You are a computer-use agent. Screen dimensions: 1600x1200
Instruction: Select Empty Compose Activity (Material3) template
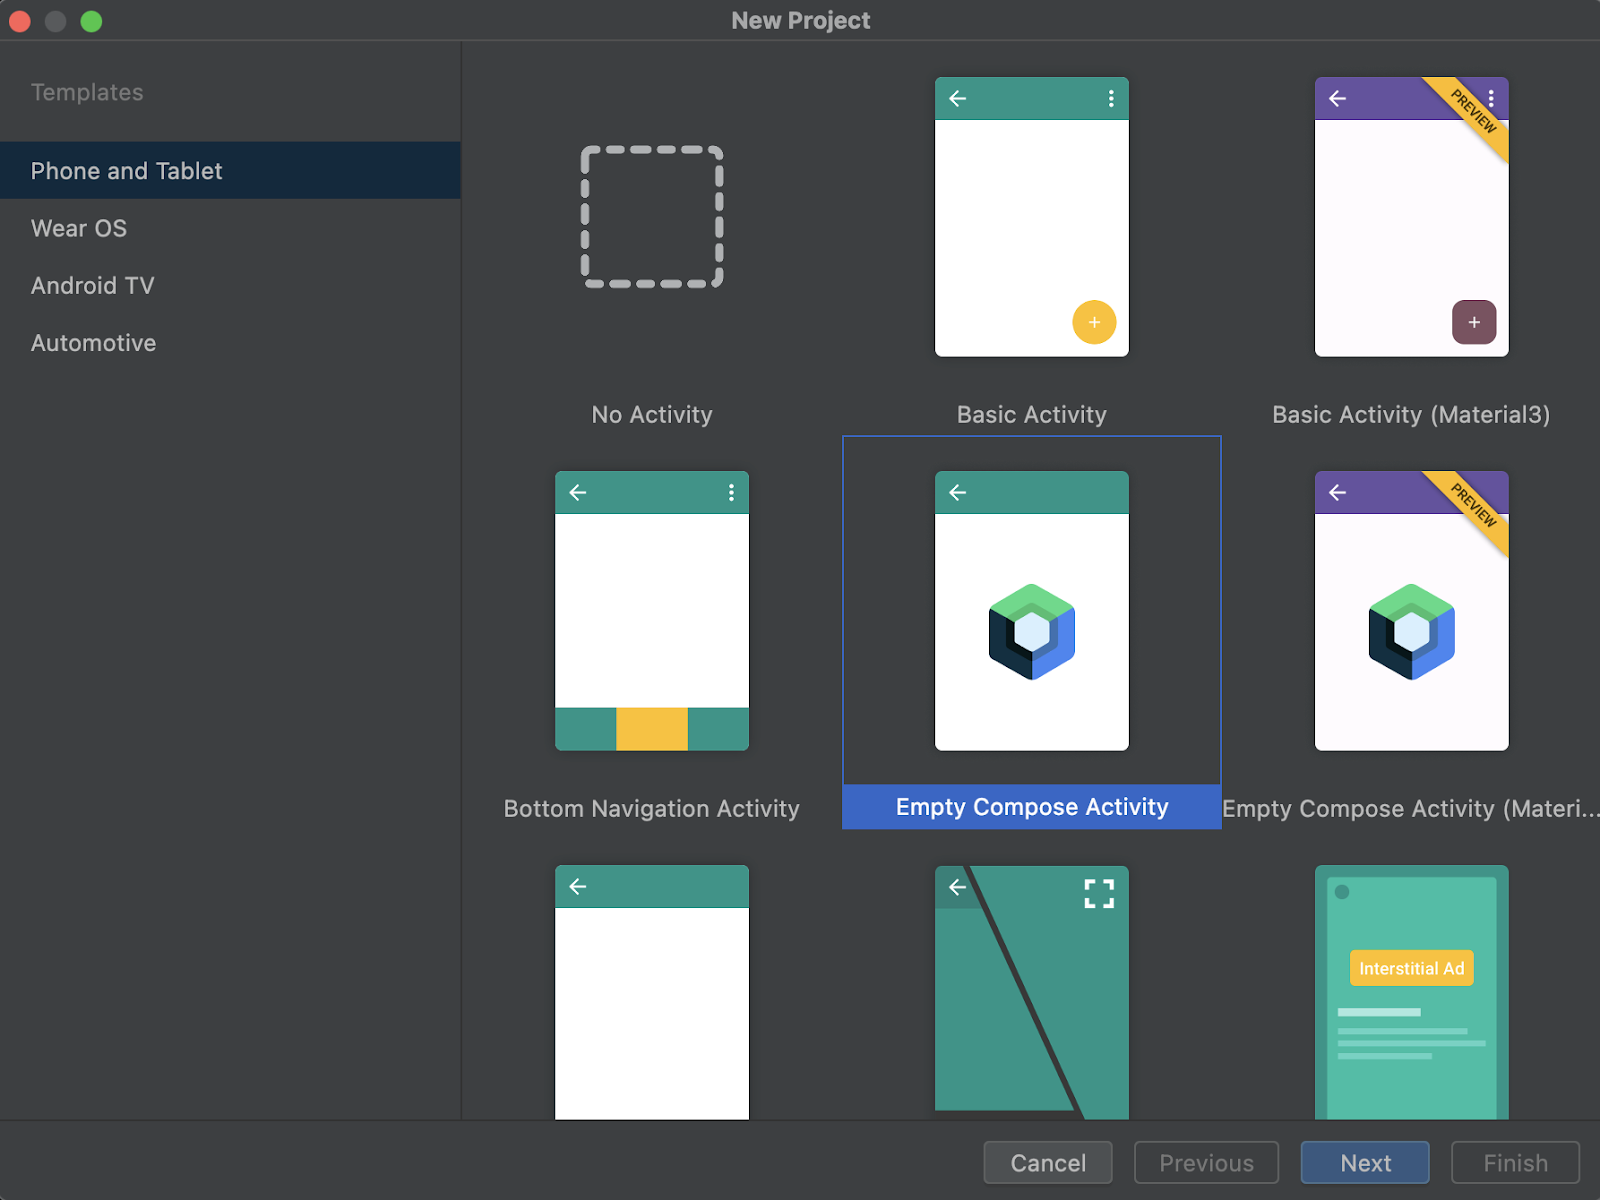click(1411, 612)
